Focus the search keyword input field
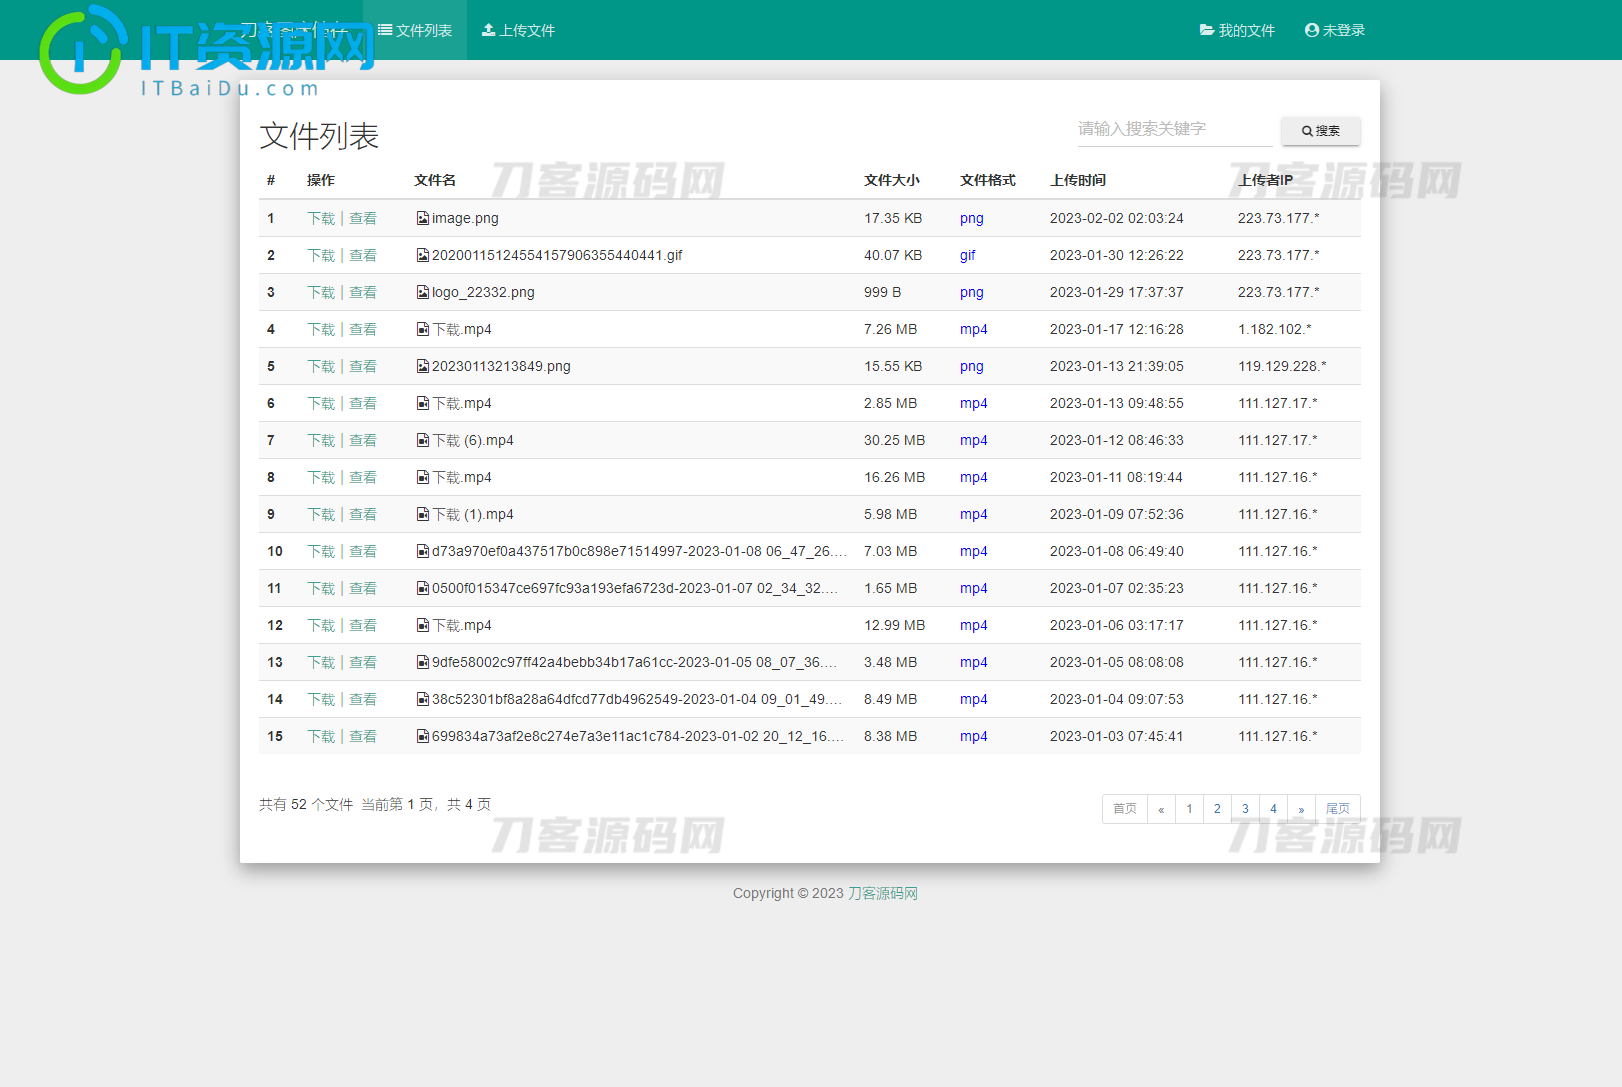Screen dimensions: 1622x1087 [1175, 129]
